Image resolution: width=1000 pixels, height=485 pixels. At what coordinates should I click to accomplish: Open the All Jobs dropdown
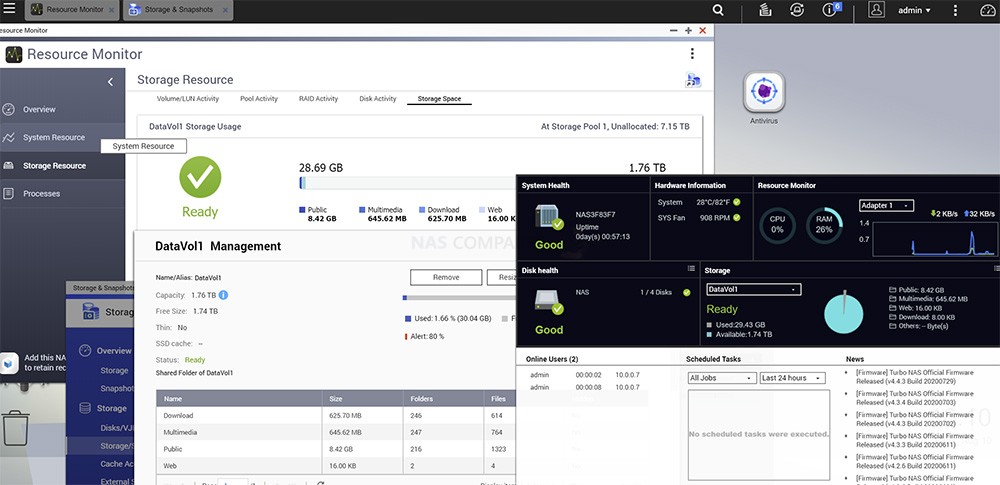point(722,378)
